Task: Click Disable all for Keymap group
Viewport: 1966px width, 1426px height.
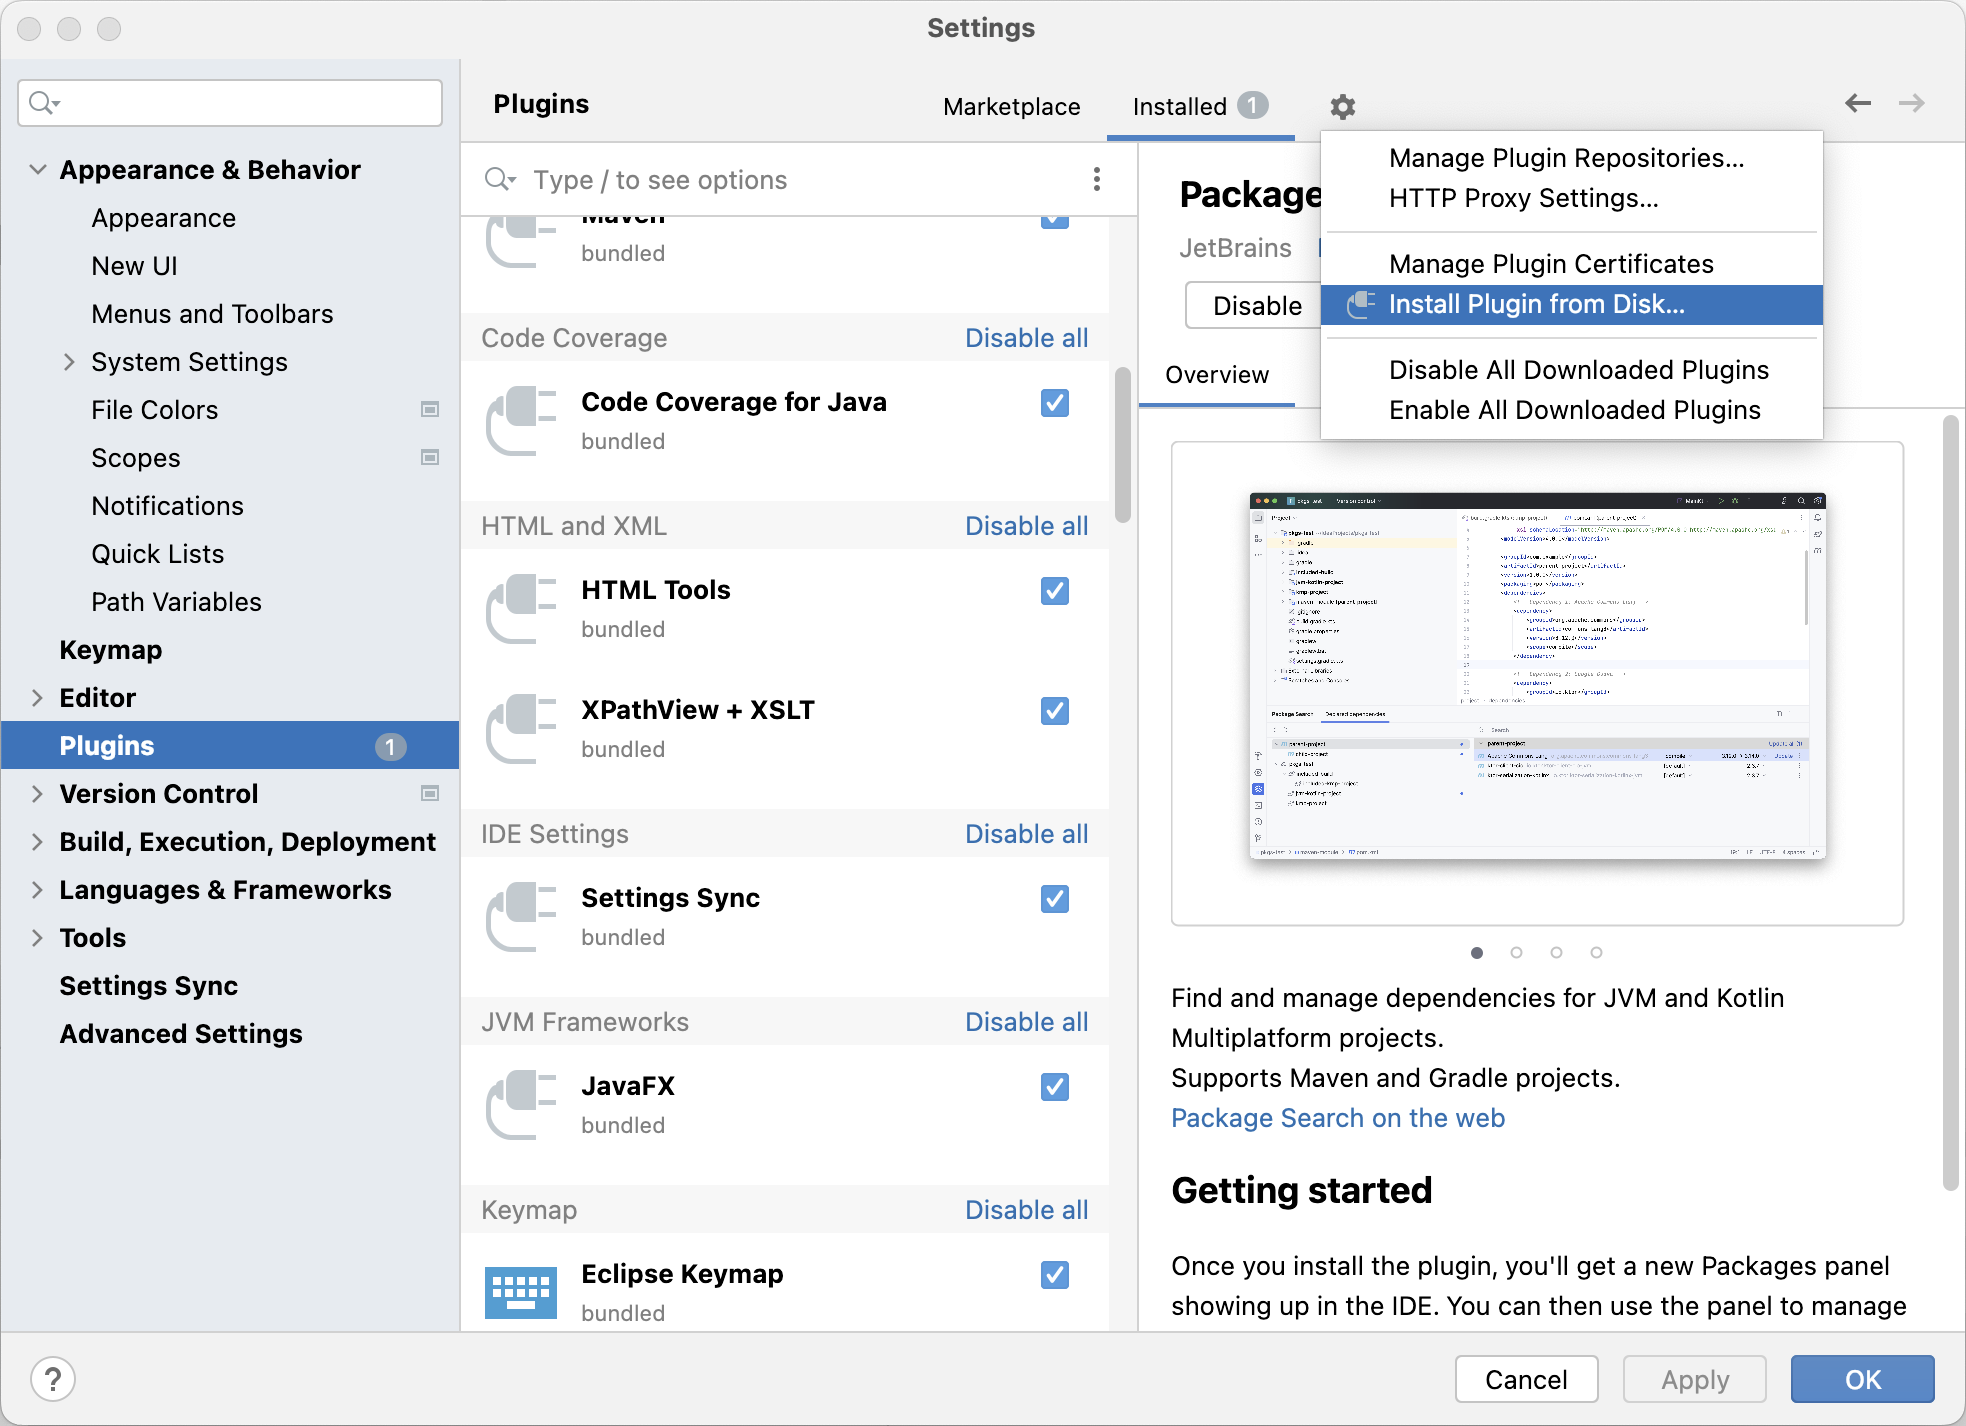Action: [1026, 1210]
